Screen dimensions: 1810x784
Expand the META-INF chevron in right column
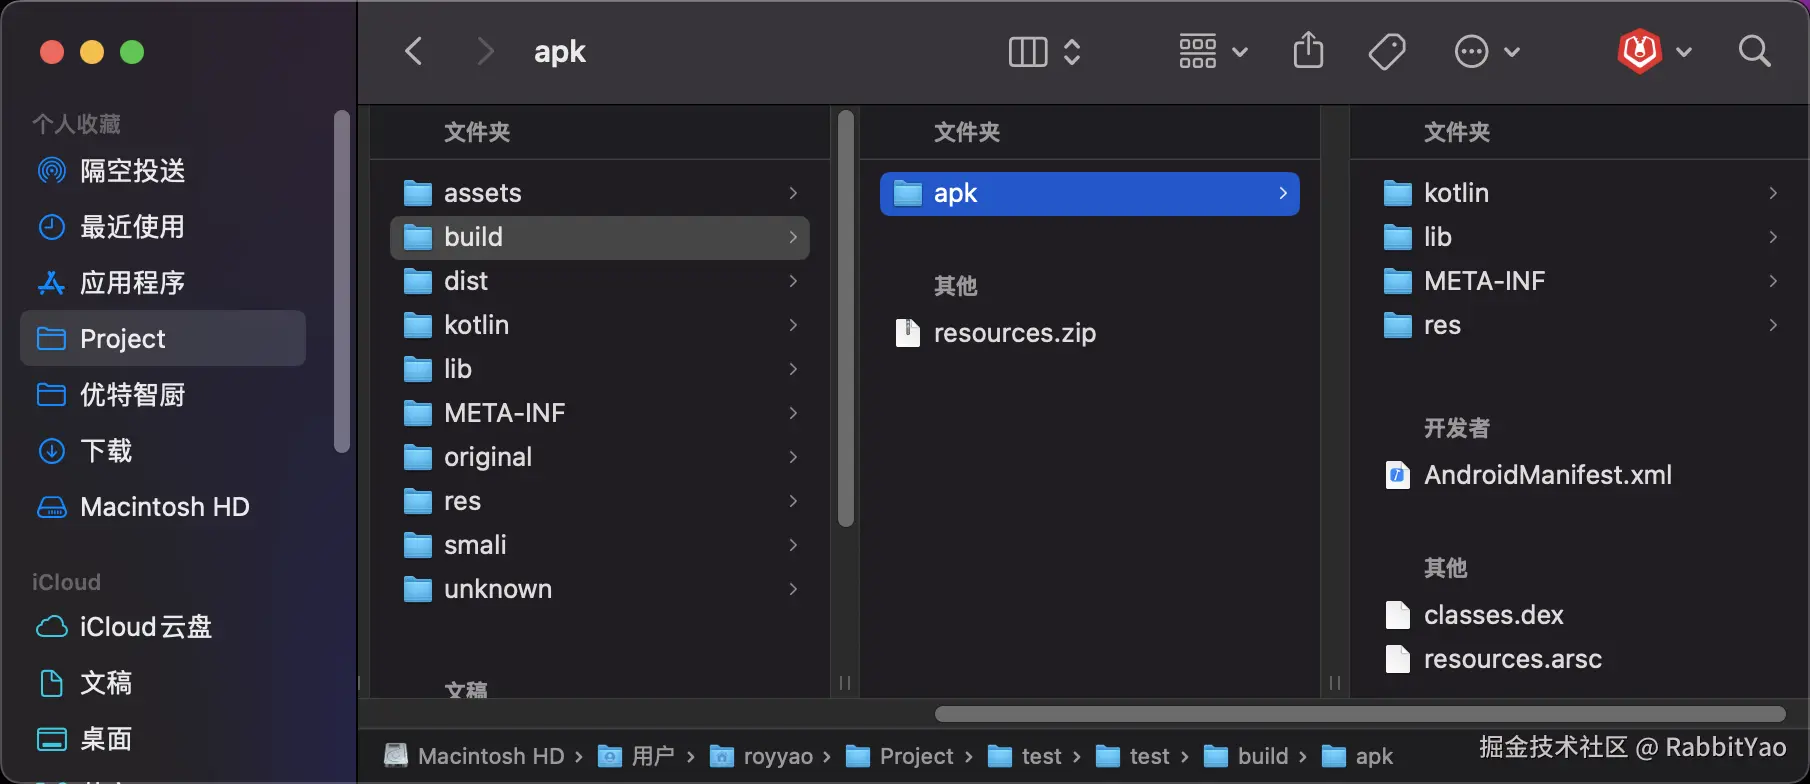click(x=1773, y=281)
